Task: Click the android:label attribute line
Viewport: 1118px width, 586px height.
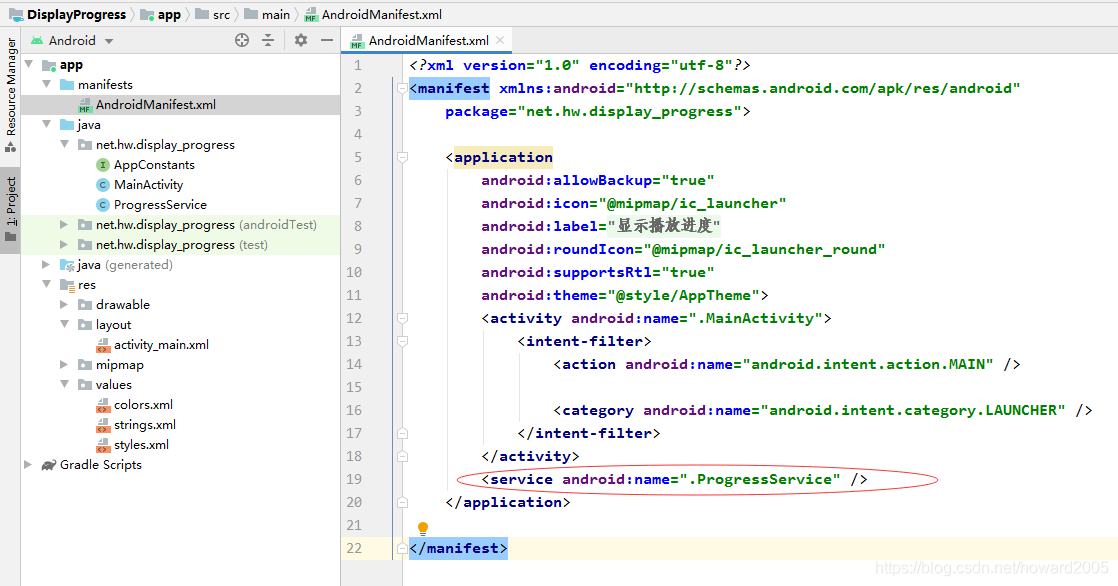Action: click(x=601, y=226)
